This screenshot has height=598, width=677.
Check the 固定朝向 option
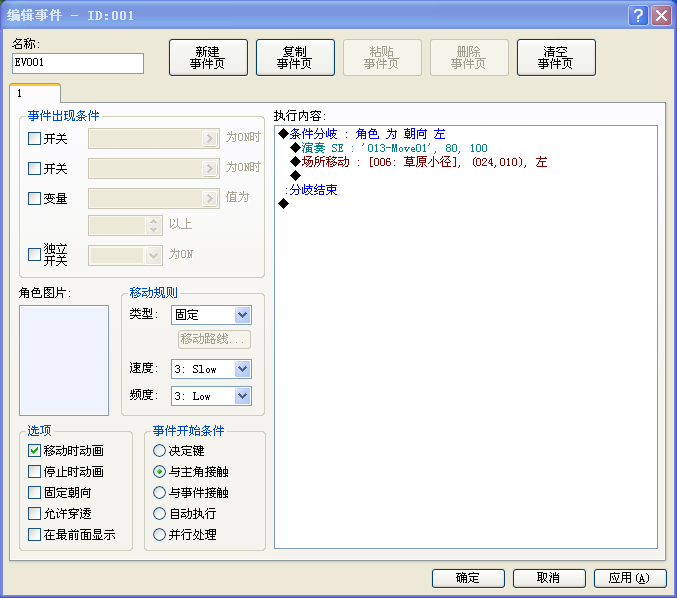point(34,493)
